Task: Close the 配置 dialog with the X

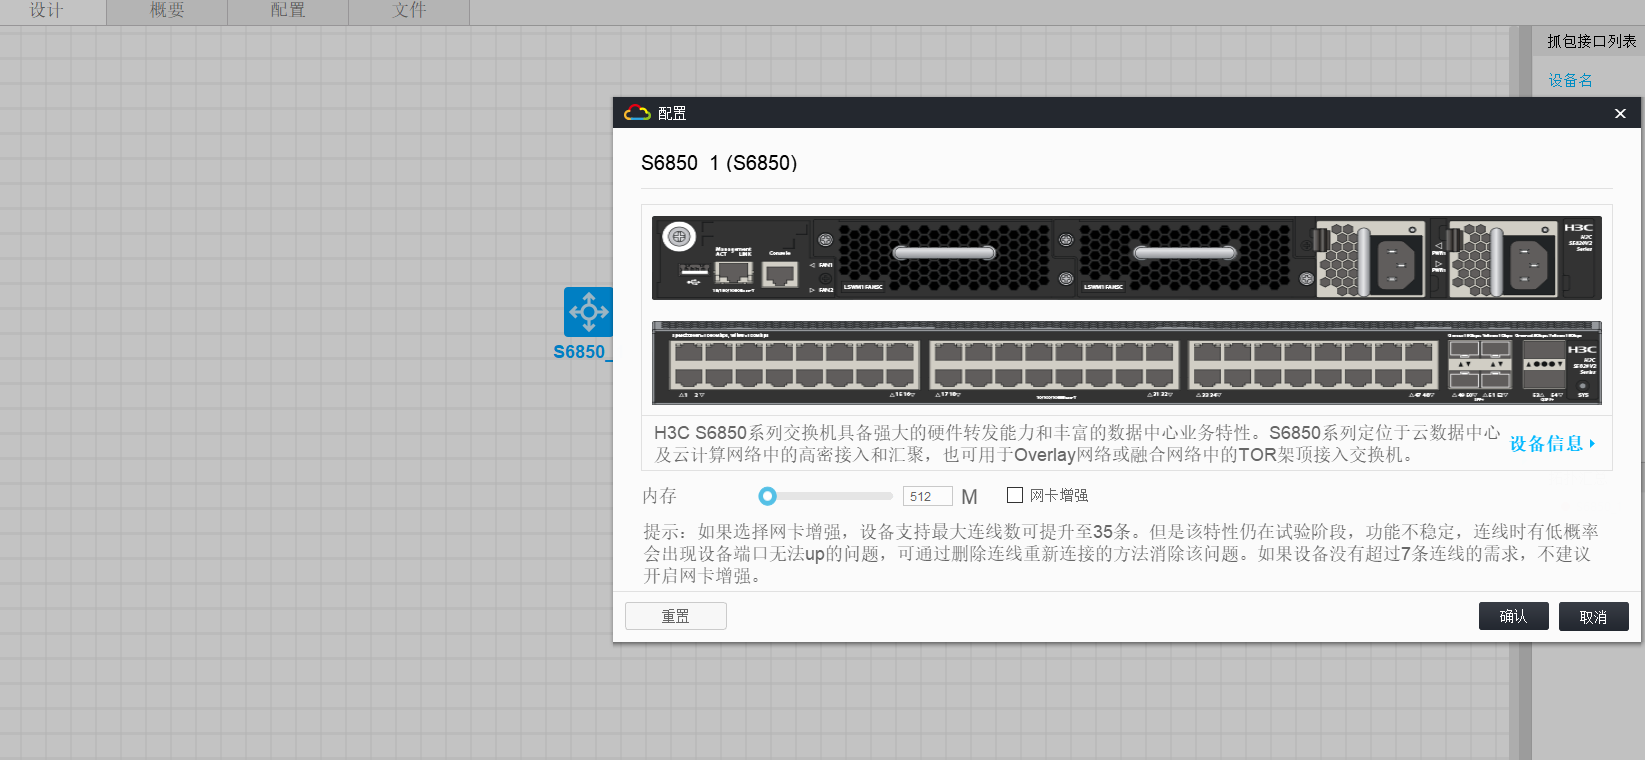Action: 1620,114
